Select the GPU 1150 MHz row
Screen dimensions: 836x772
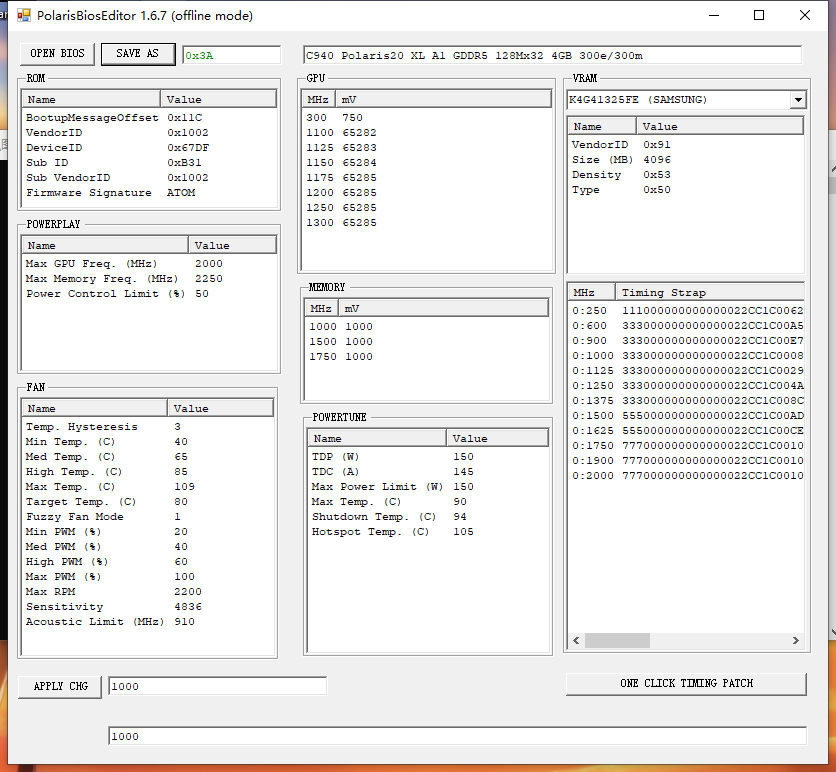[427, 162]
